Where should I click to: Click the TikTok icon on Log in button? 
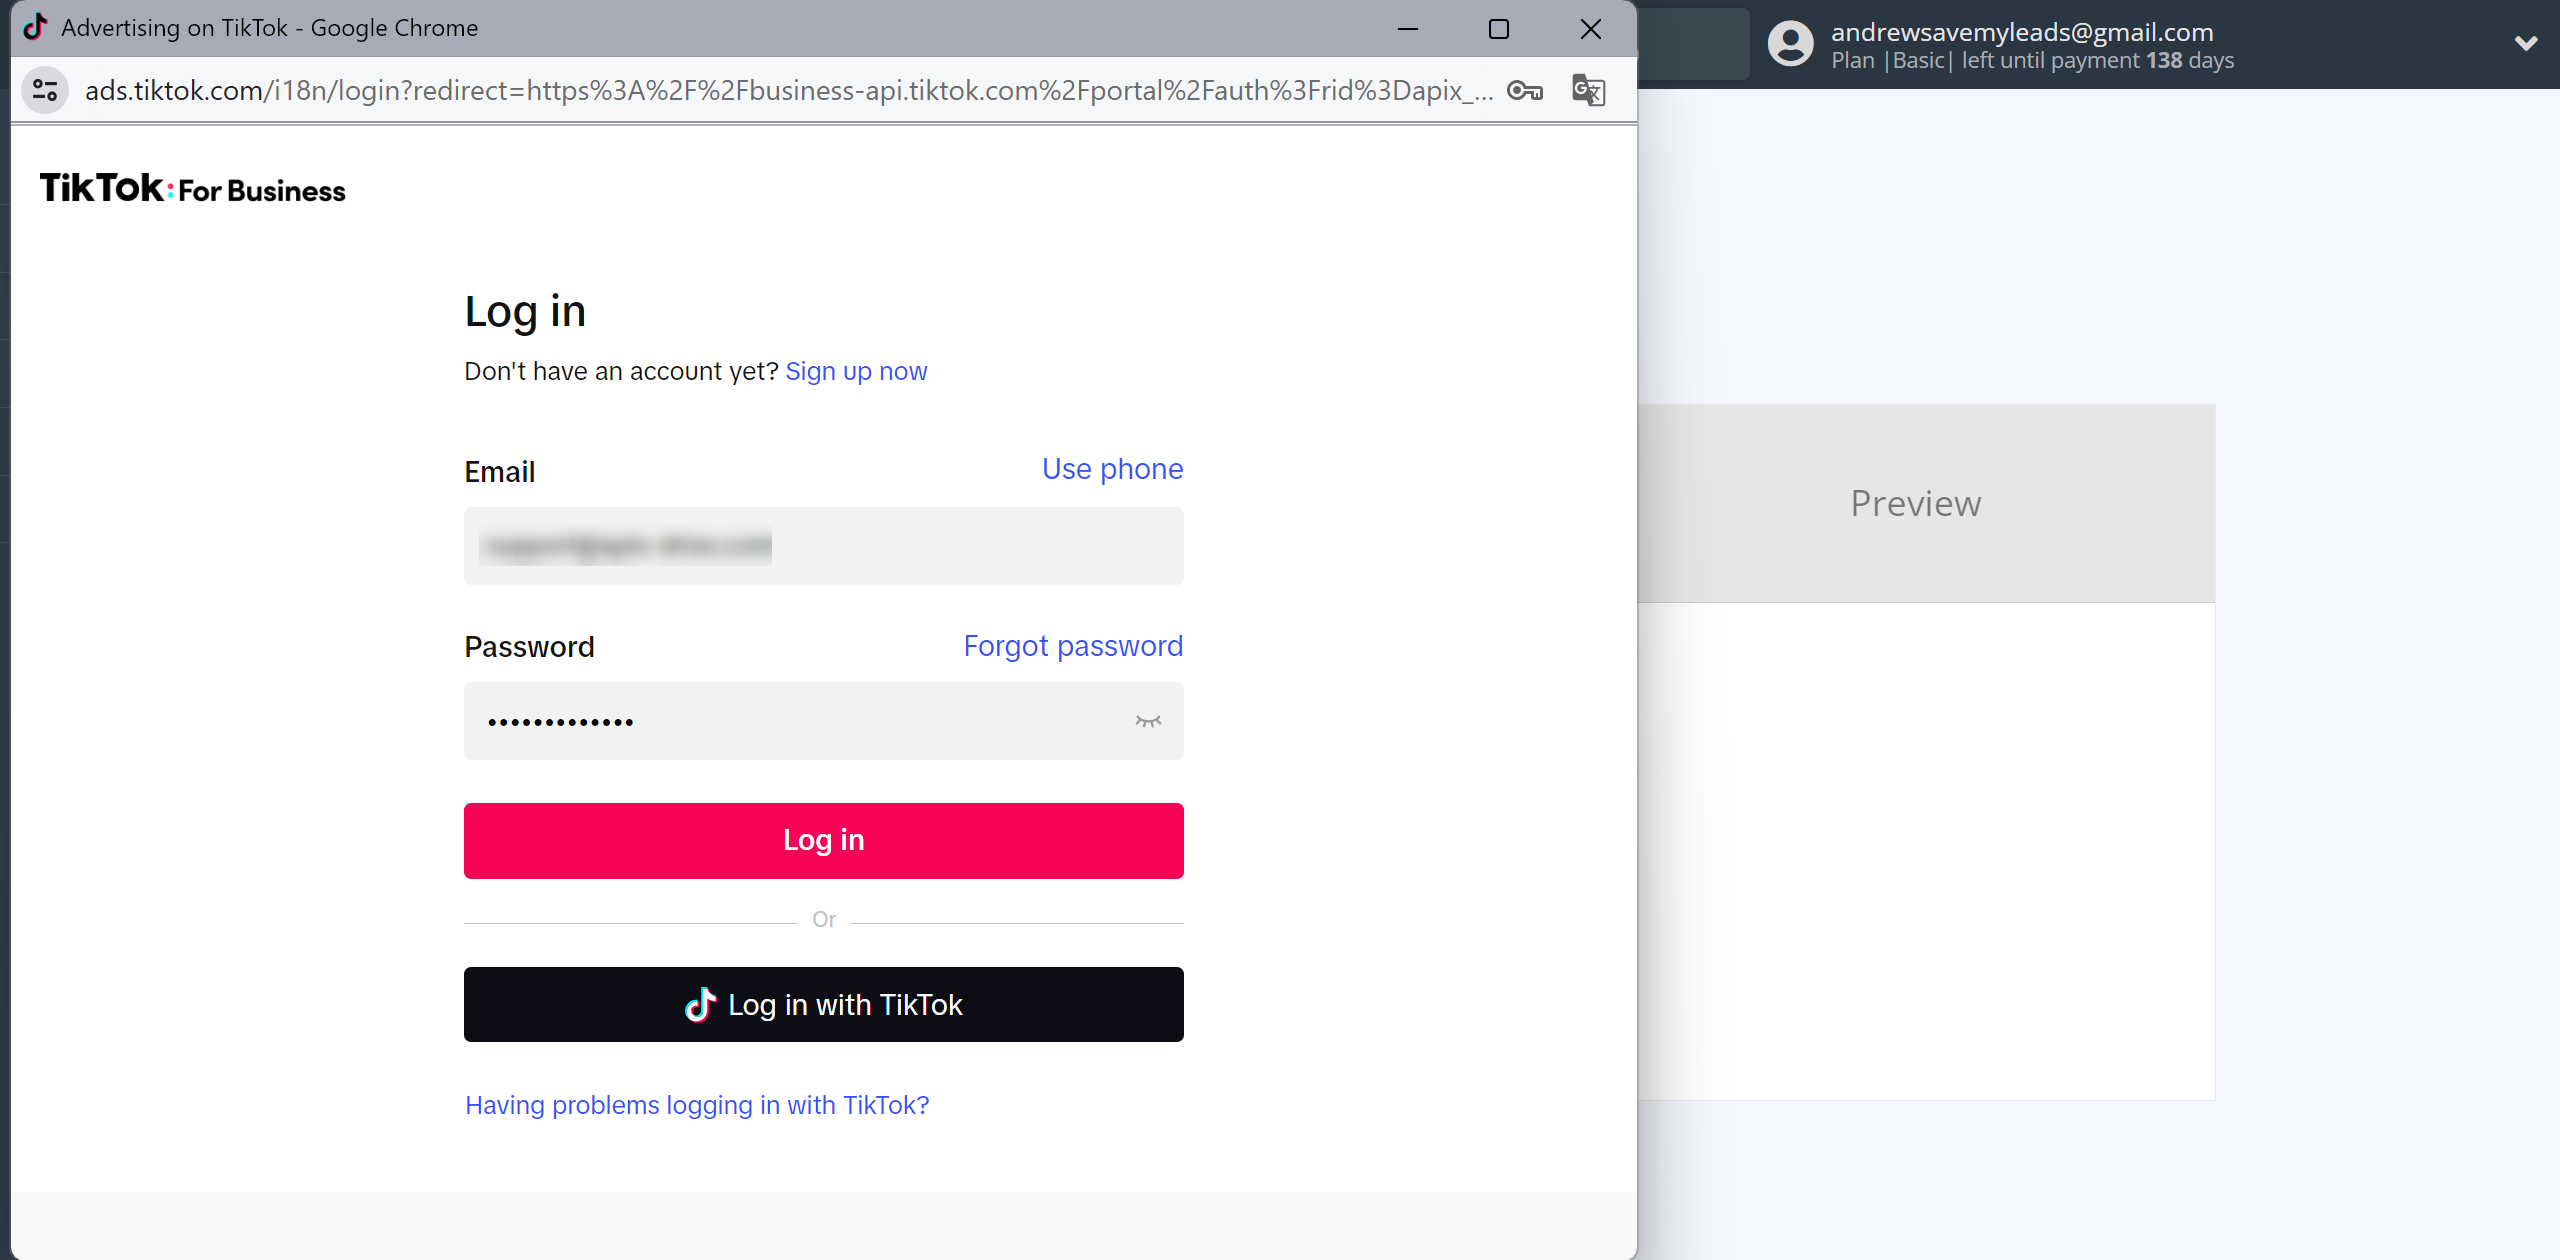click(x=699, y=1004)
